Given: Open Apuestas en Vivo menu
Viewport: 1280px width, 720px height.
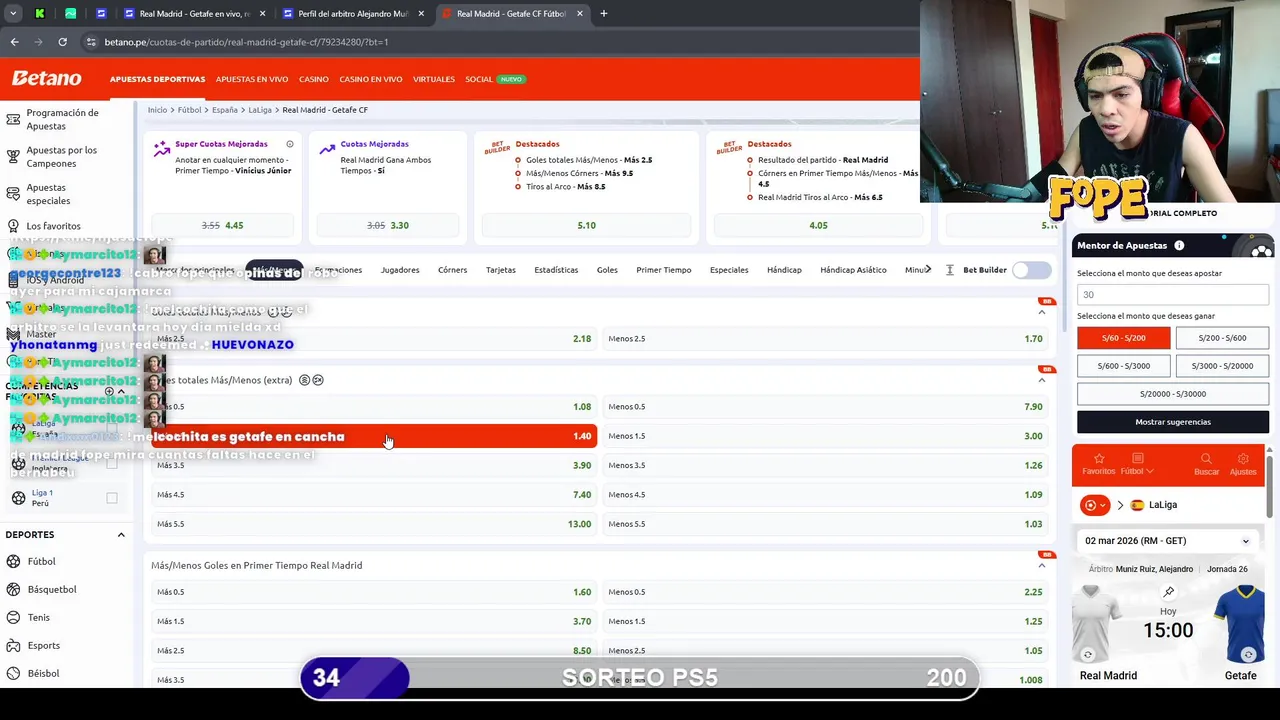Looking at the screenshot, I should pyautogui.click(x=252, y=79).
